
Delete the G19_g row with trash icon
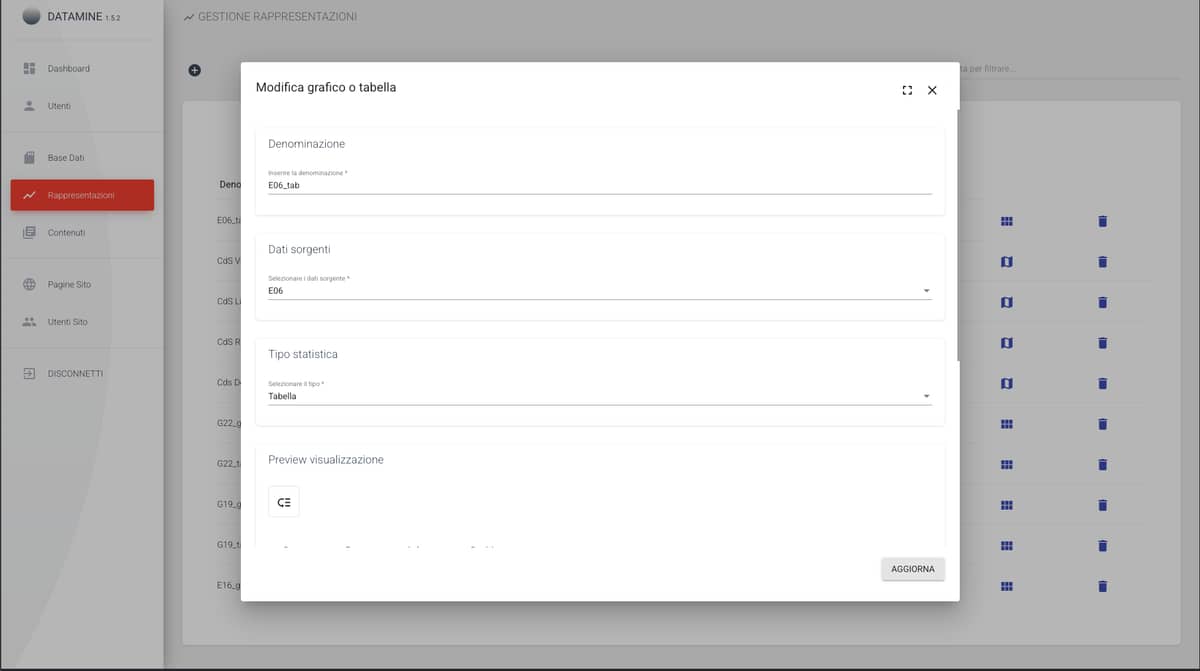tap(1103, 505)
